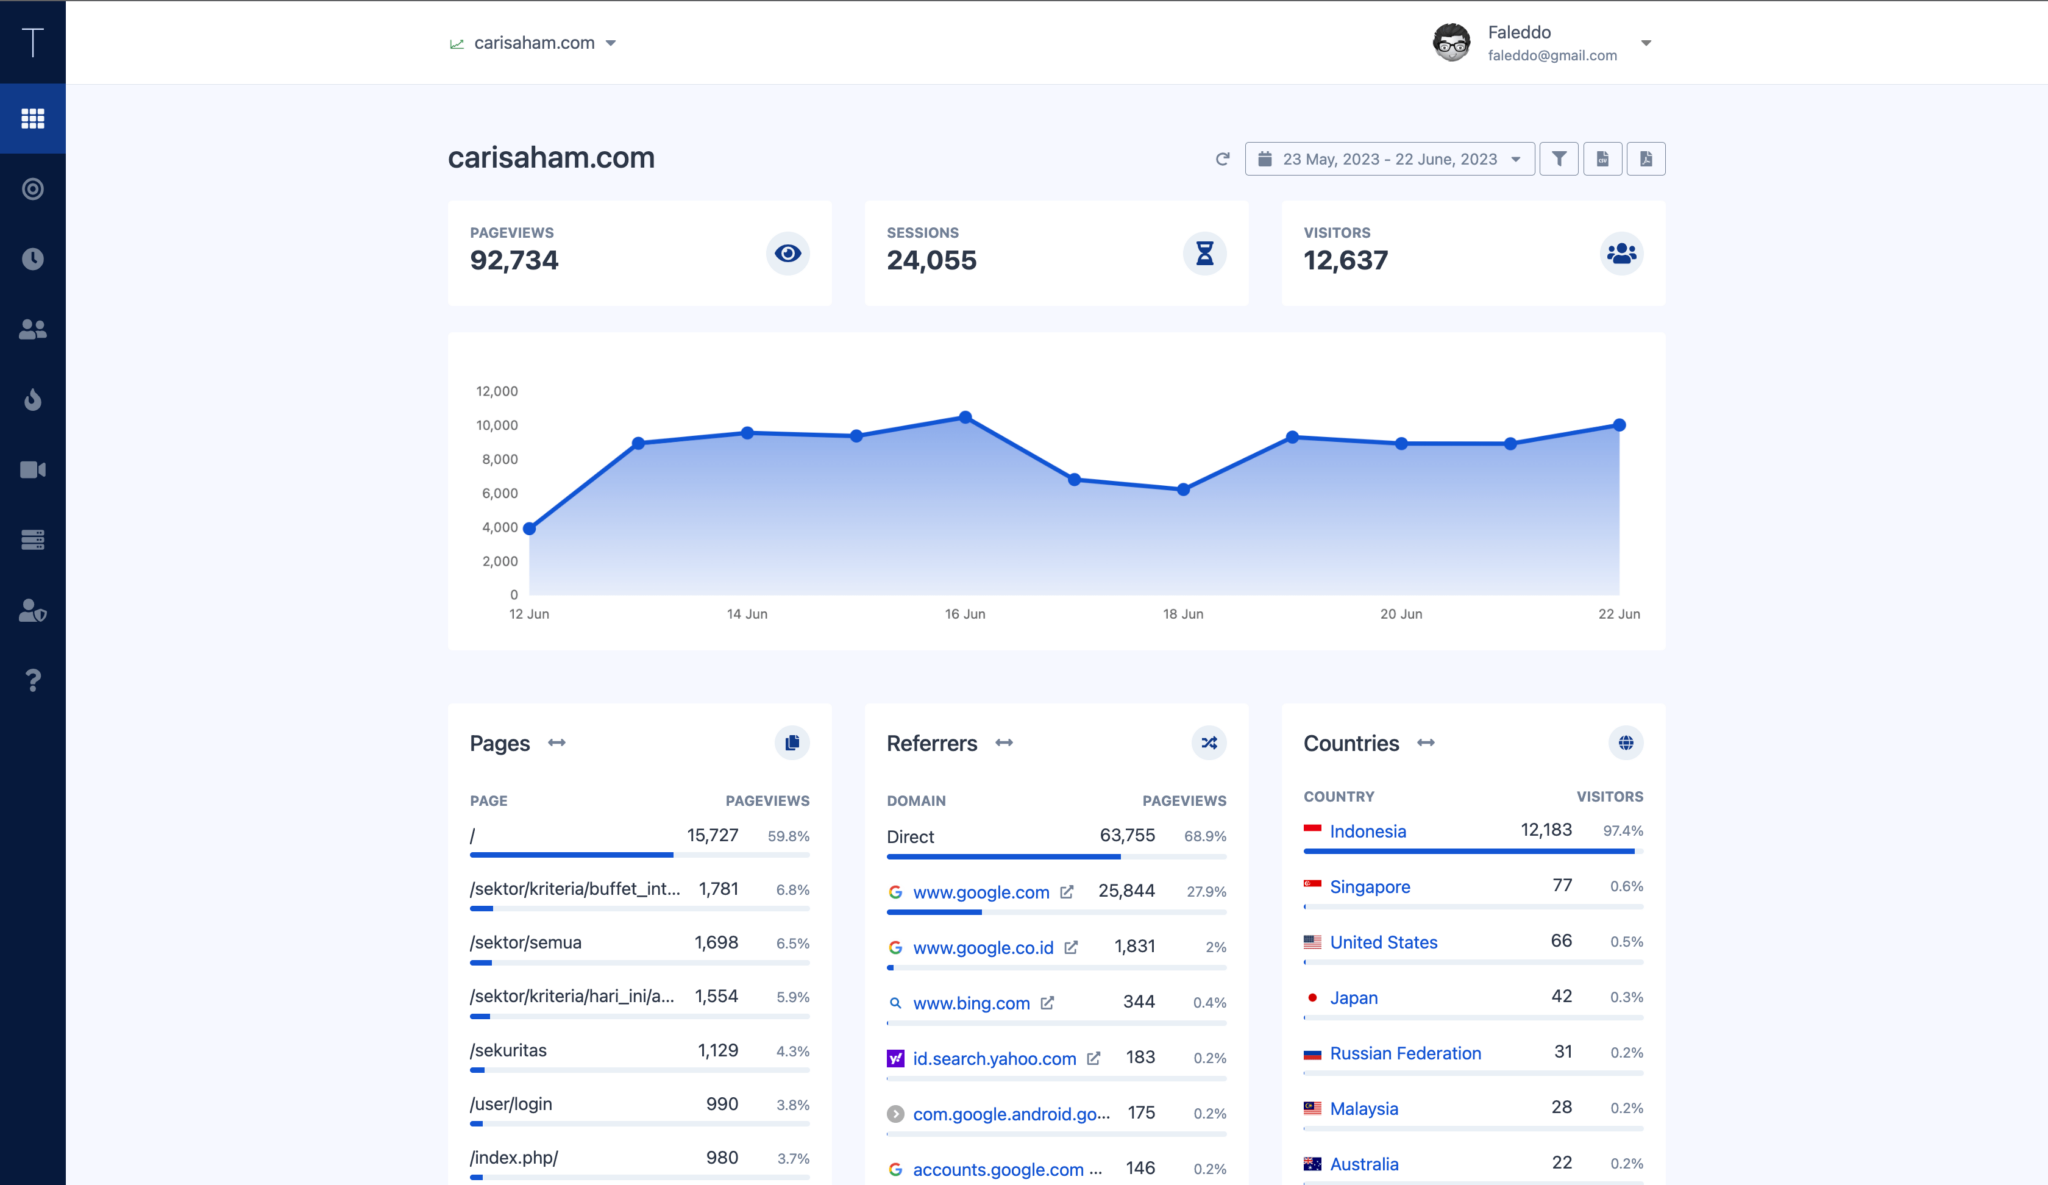This screenshot has width=2048, height=1185.
Task: Open the flame heatmap sidebar icon
Action: pos(33,400)
